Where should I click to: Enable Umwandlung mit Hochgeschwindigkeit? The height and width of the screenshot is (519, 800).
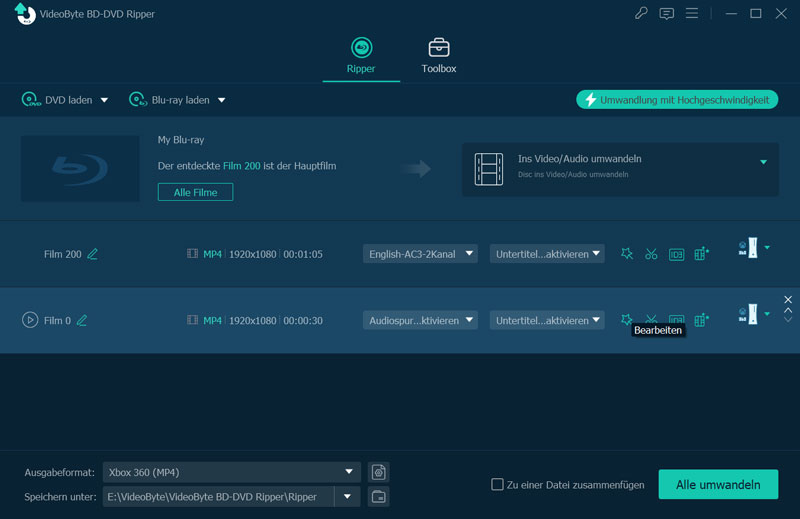click(677, 100)
